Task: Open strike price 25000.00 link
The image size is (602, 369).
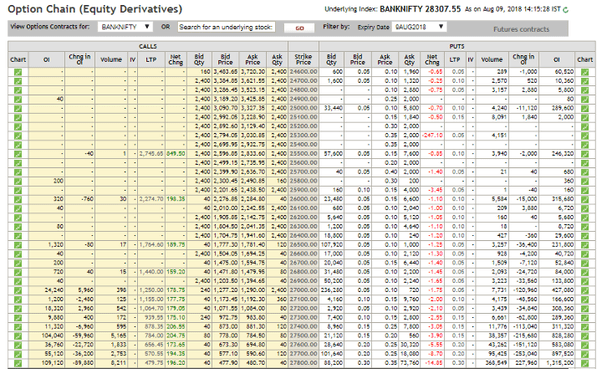Action: coord(303,108)
